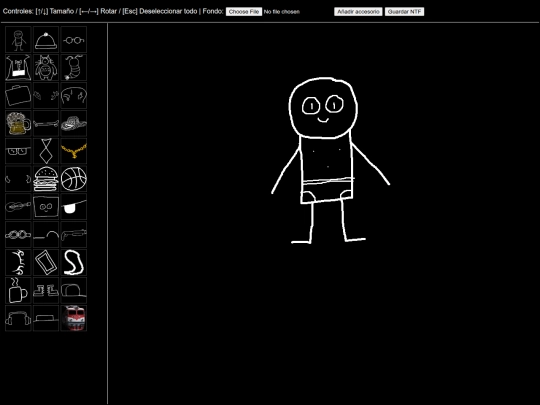Screen dimensions: 540x405
Task: Choose the tribal tattoo accessory
Action: point(18,262)
